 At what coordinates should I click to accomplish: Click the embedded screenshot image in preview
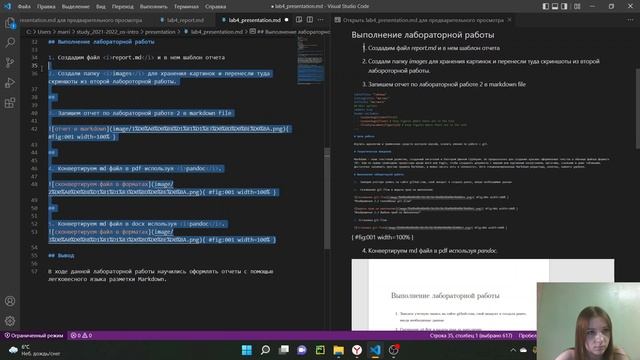point(482,161)
